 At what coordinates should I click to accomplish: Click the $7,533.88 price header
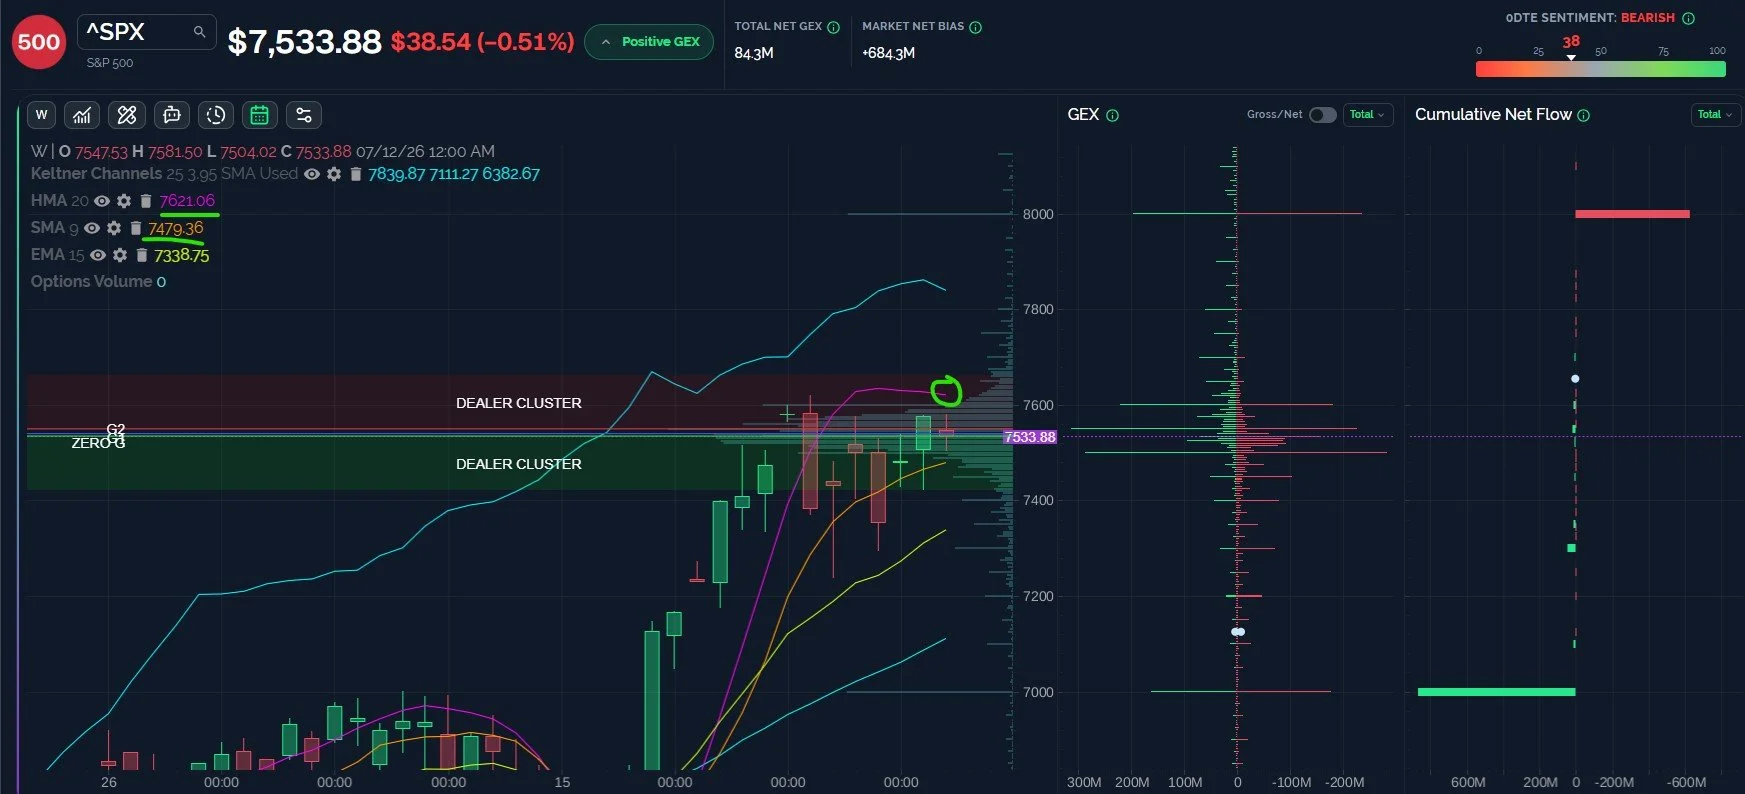click(304, 42)
